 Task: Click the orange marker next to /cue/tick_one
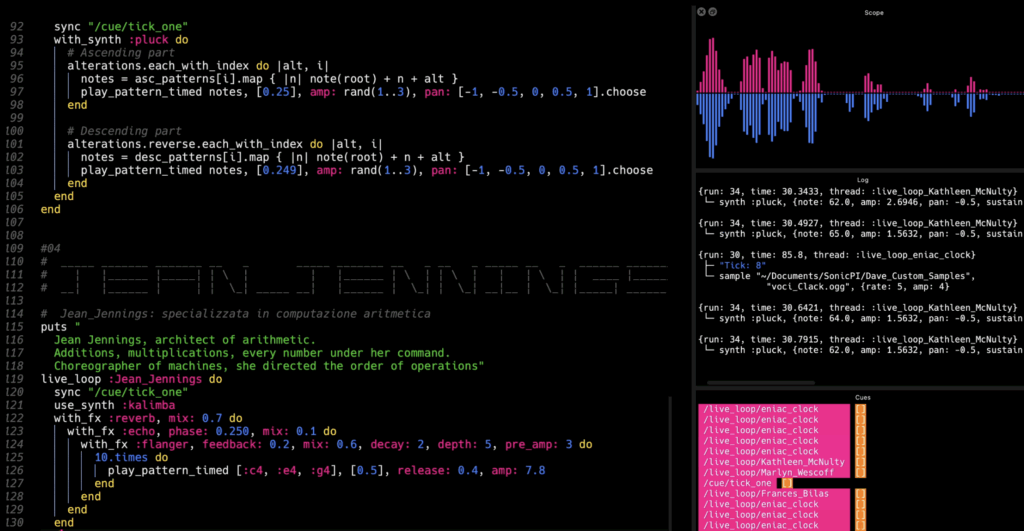pos(786,484)
